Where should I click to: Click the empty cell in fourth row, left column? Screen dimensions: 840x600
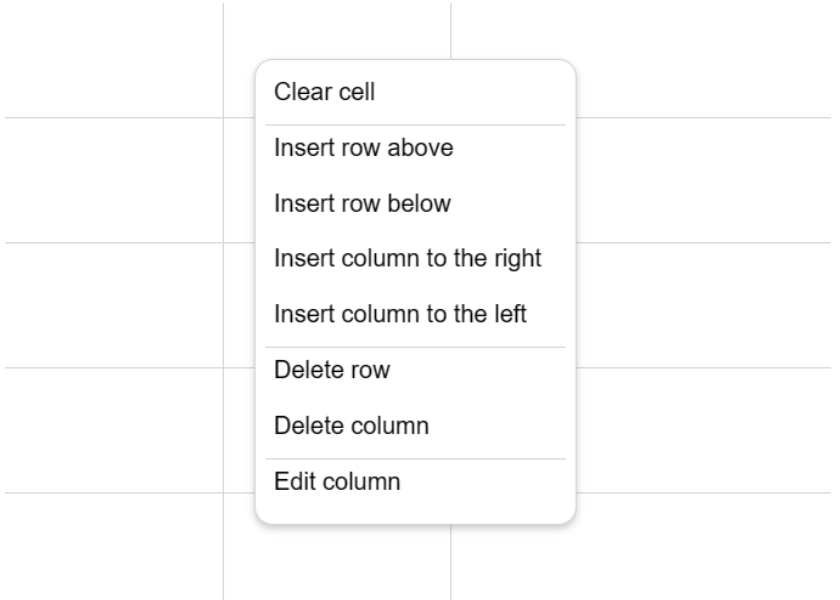[114, 430]
